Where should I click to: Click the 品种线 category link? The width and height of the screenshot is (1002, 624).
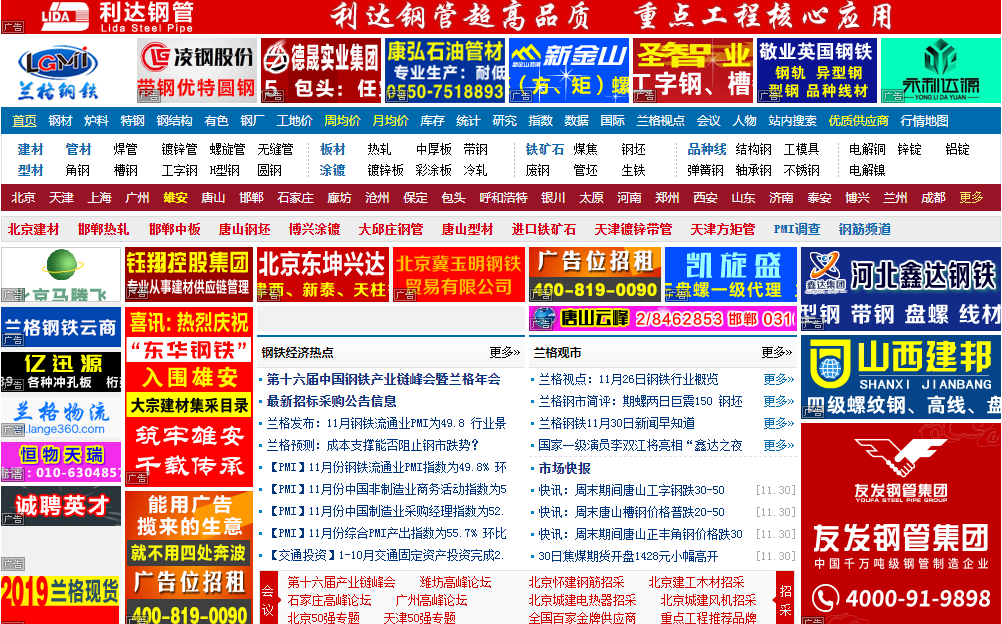pos(707,150)
